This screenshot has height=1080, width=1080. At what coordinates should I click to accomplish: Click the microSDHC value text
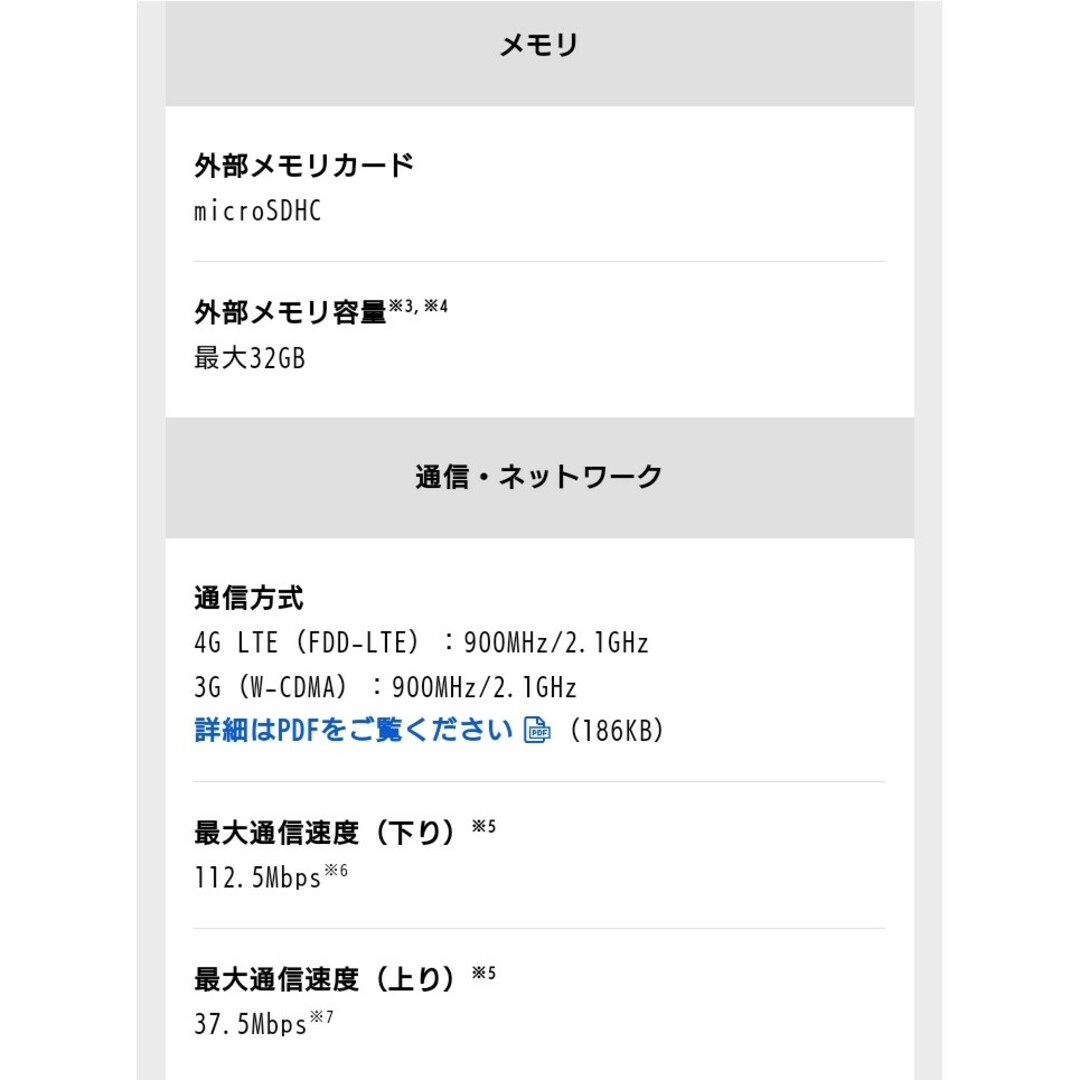(x=258, y=211)
